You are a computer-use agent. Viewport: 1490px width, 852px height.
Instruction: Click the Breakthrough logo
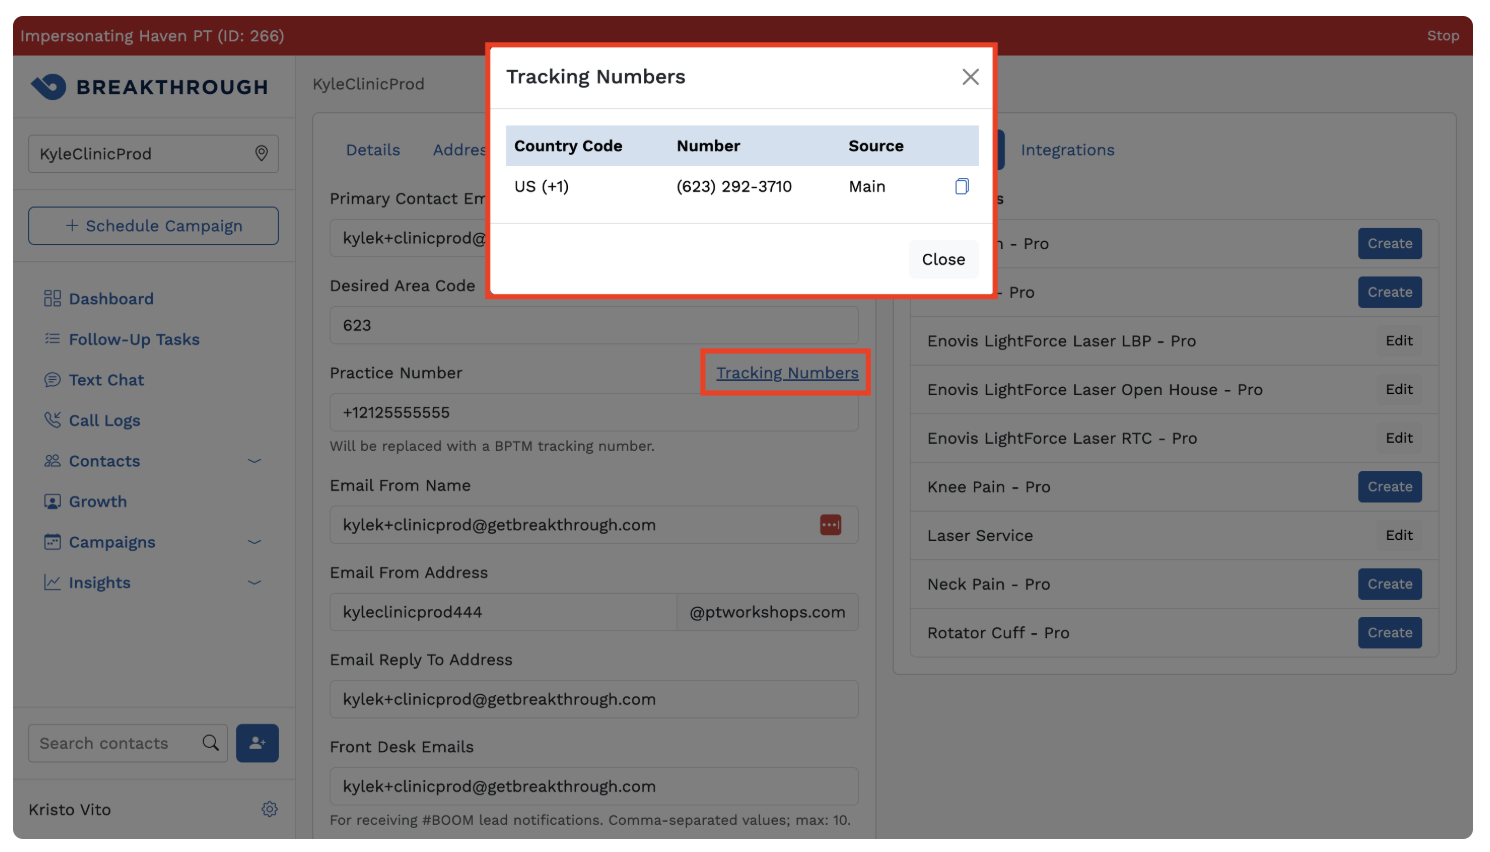coord(150,87)
